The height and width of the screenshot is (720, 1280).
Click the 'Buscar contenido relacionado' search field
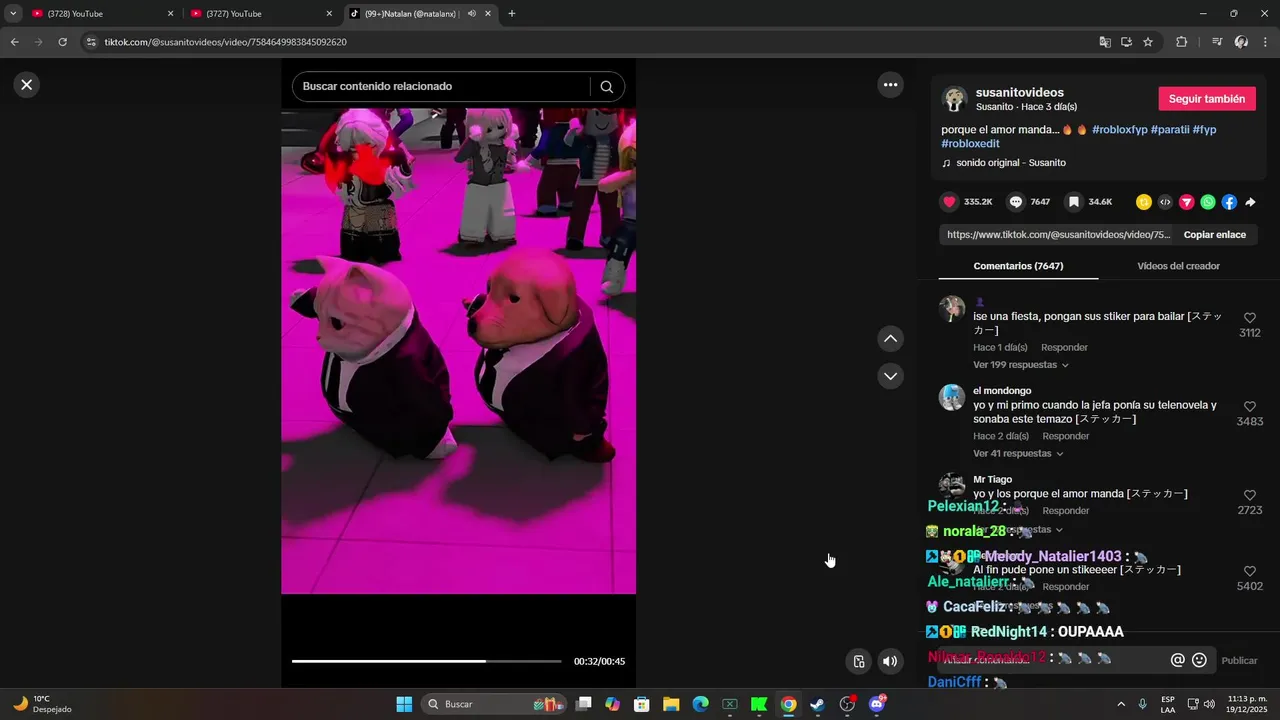(440, 87)
